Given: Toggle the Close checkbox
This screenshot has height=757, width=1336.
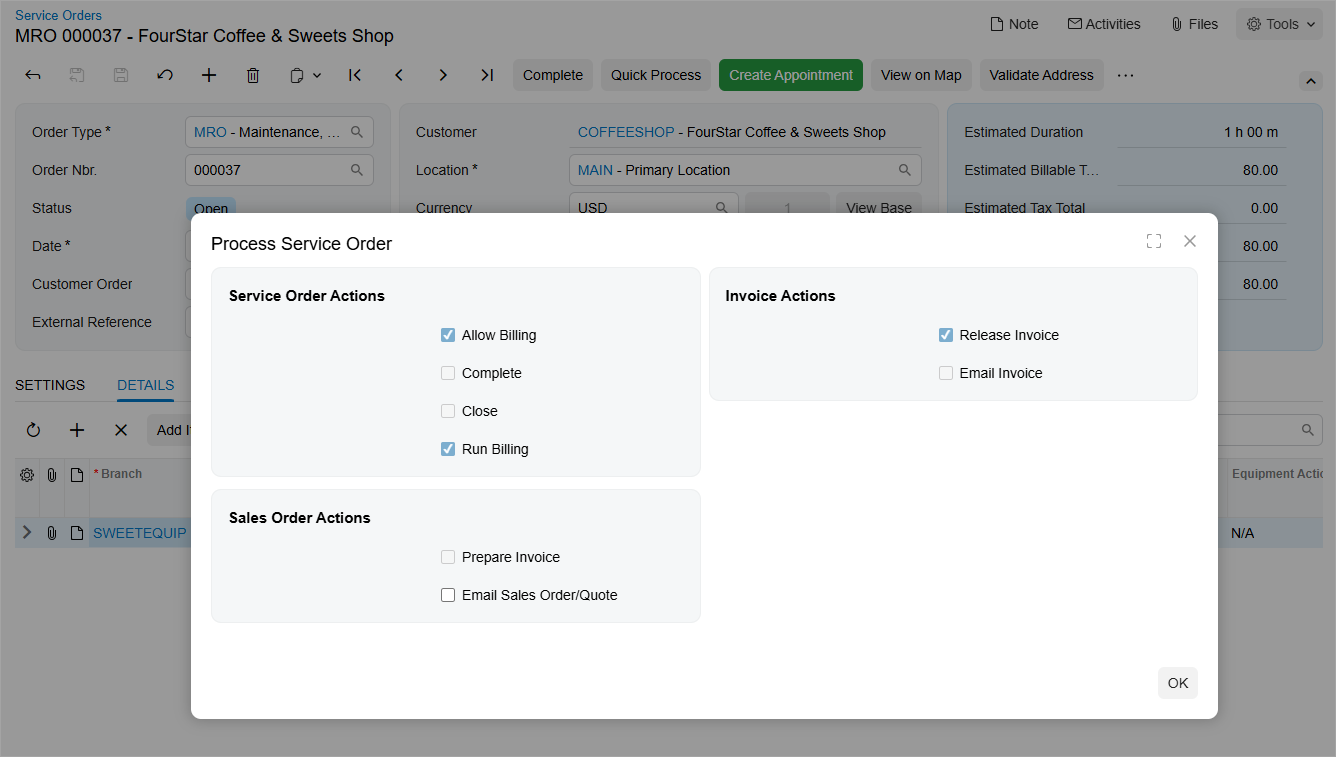Looking at the screenshot, I should (448, 411).
